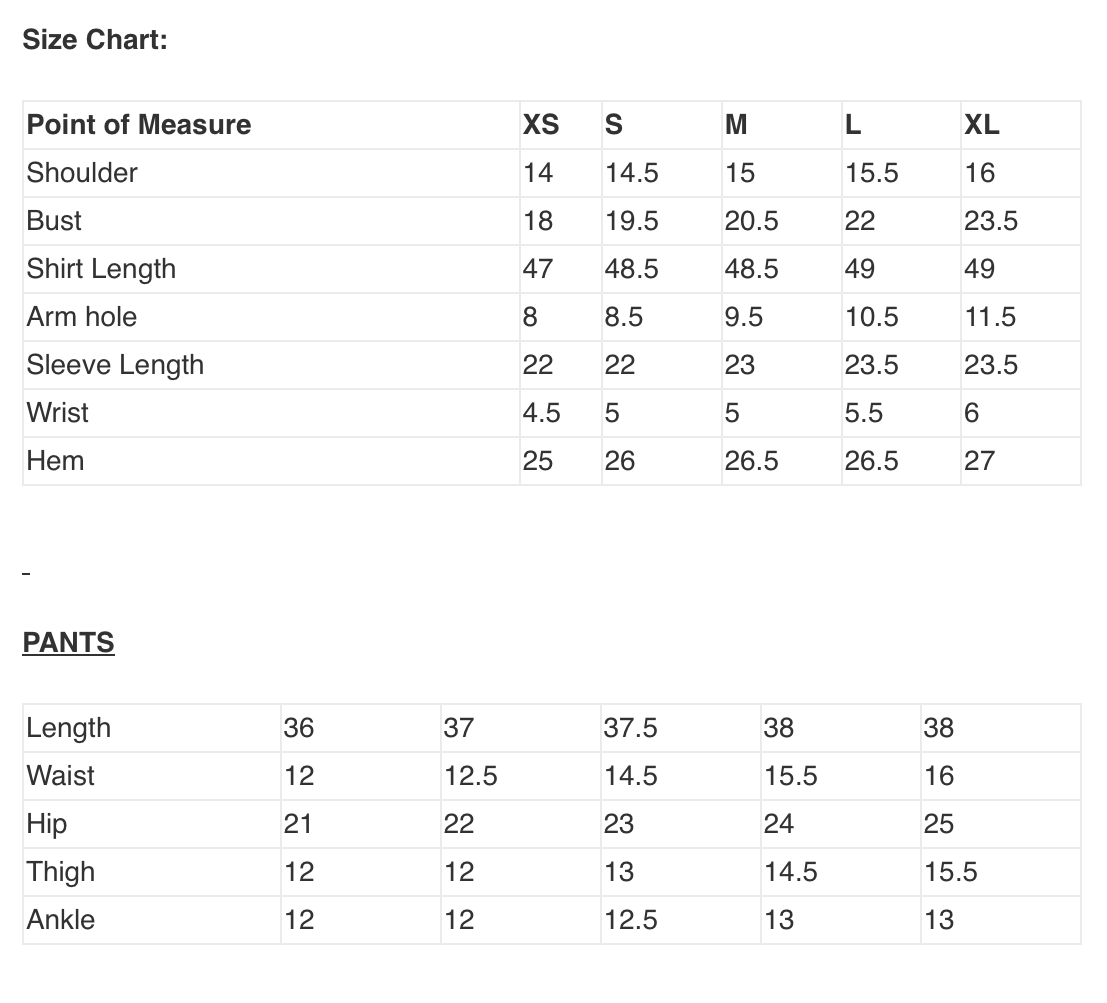This screenshot has height=1003, width=1107.
Task: Select the Thigh row label
Action: 61,872
